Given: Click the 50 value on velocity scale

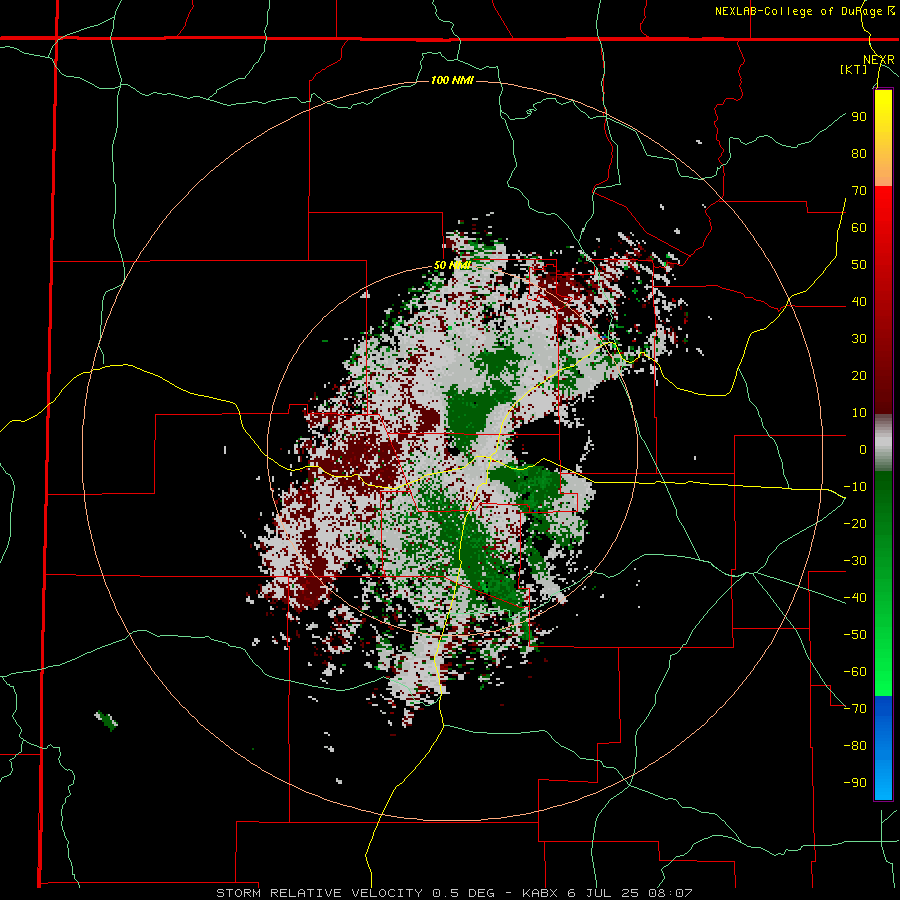Looking at the screenshot, I should 859,265.
